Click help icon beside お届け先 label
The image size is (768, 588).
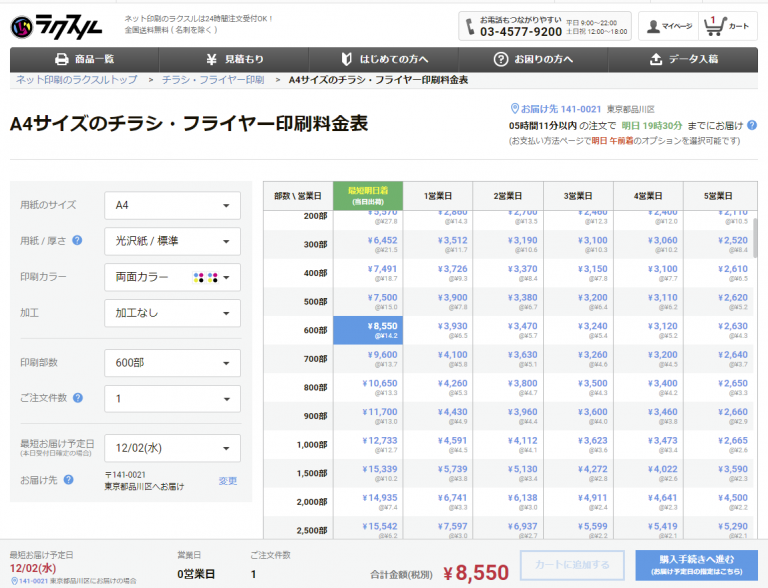tap(69, 480)
